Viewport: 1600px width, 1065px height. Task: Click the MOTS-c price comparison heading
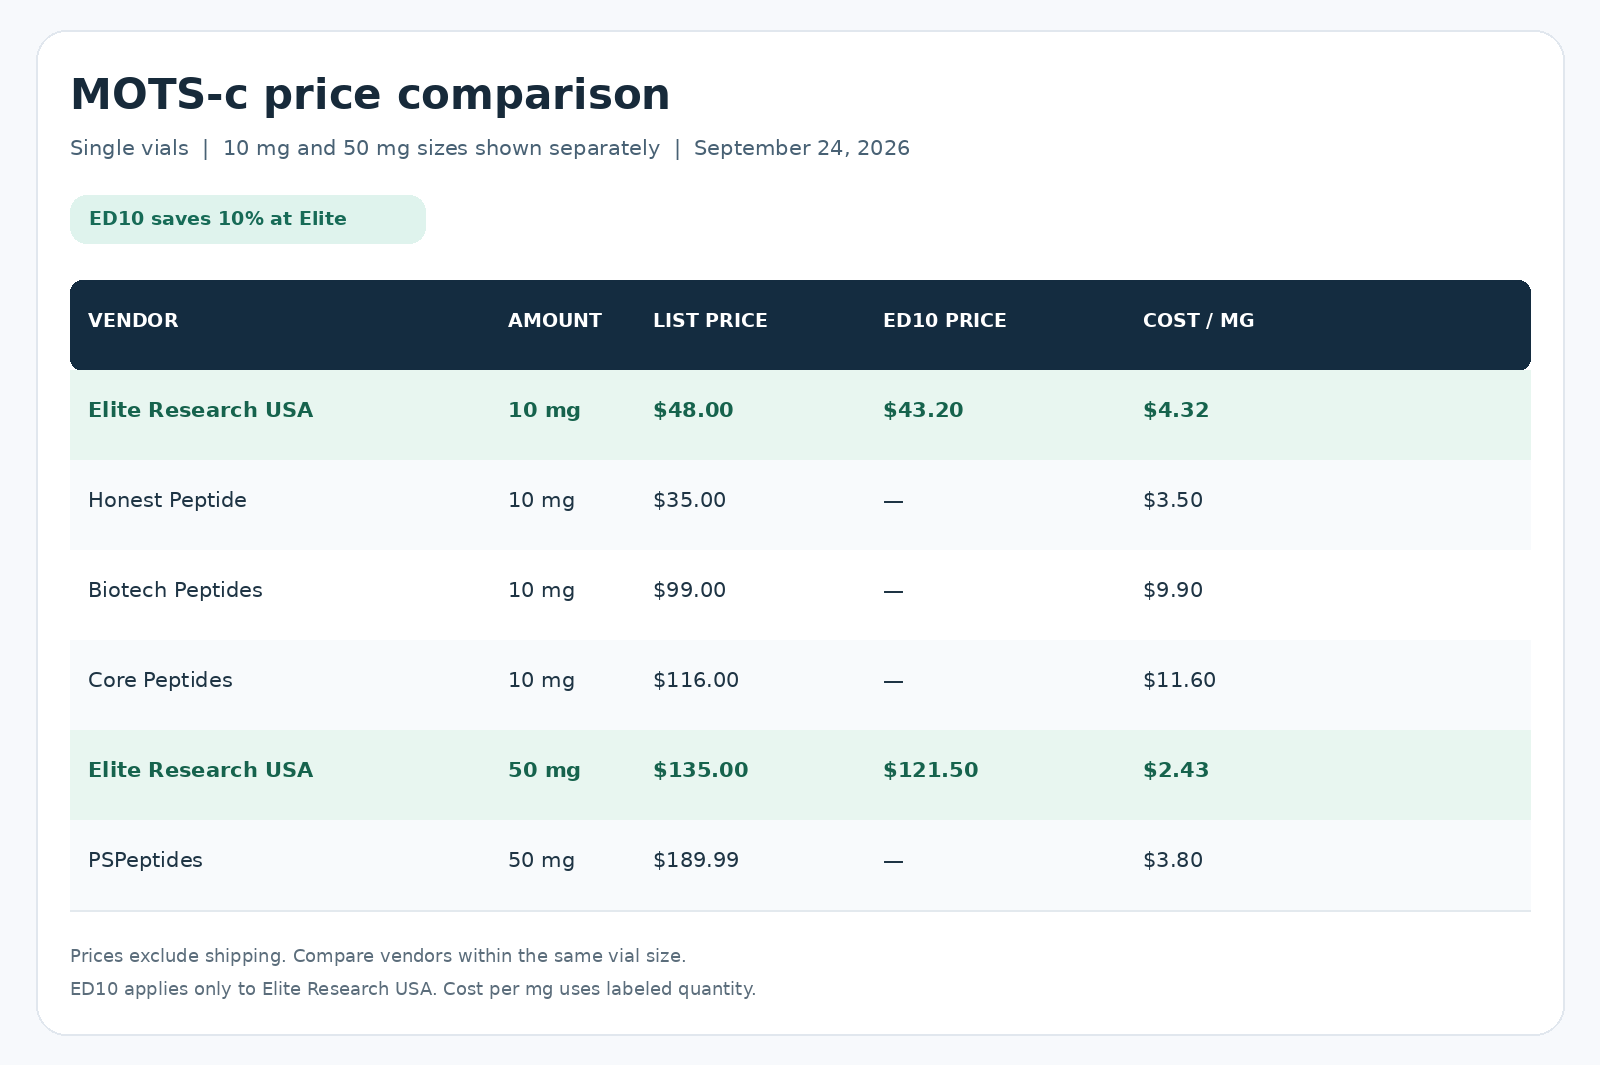tap(370, 95)
